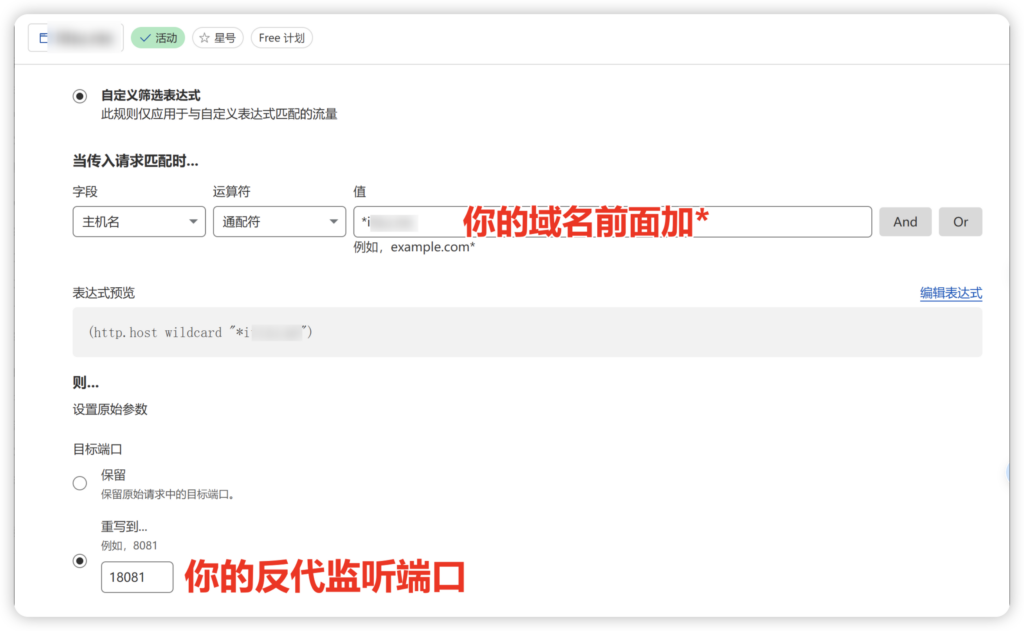Click the 当传入请求匹配时 heading
The image size is (1024, 631).
(x=135, y=161)
